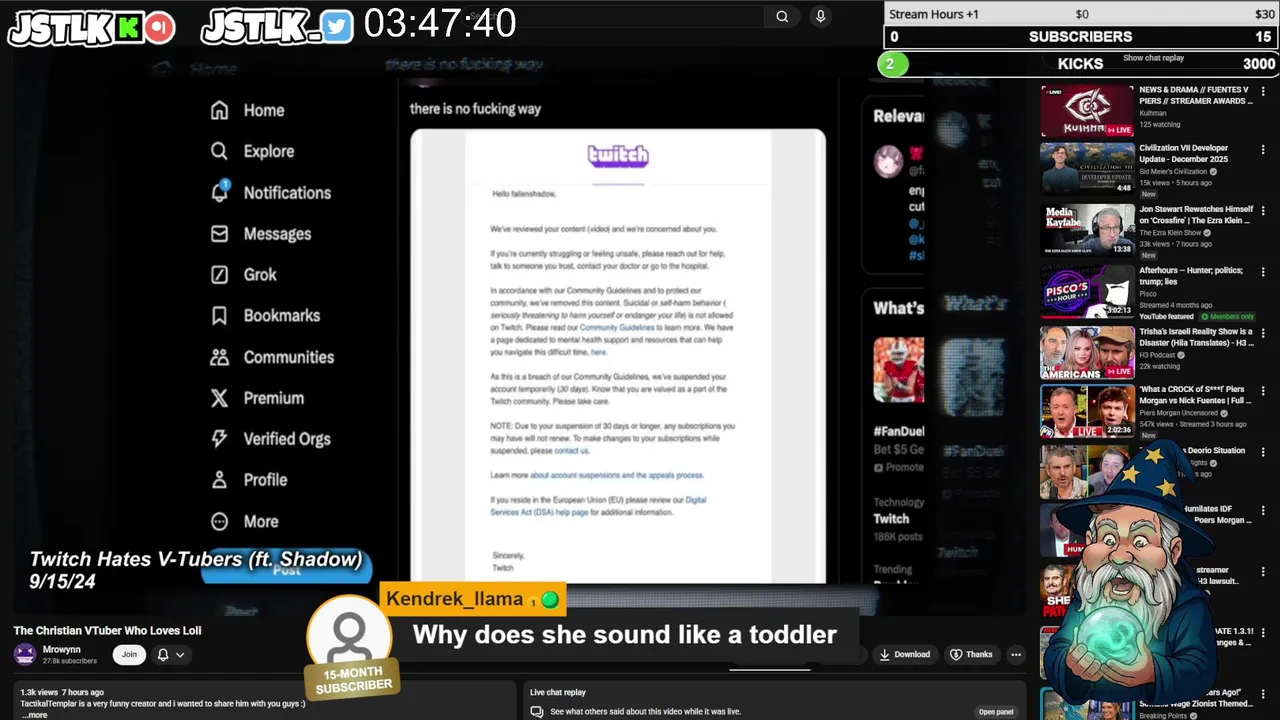Follow the Community Guidelines link in email
This screenshot has width=1280, height=720.
617,327
